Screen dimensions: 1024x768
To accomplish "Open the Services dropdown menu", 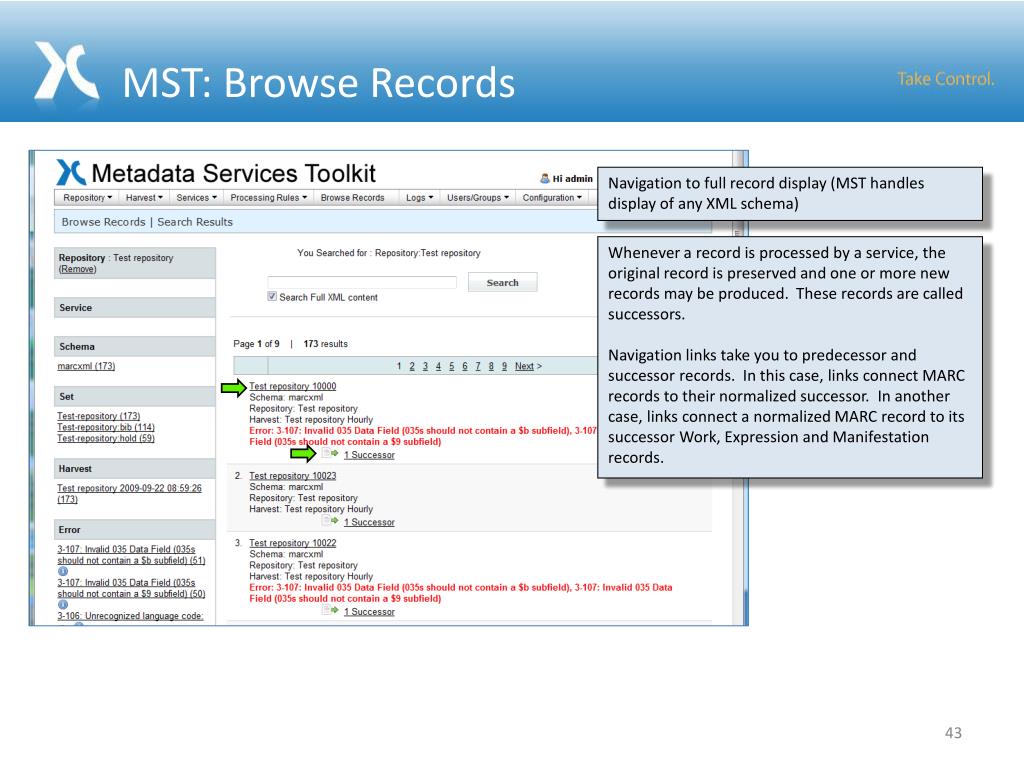I will tap(197, 197).
